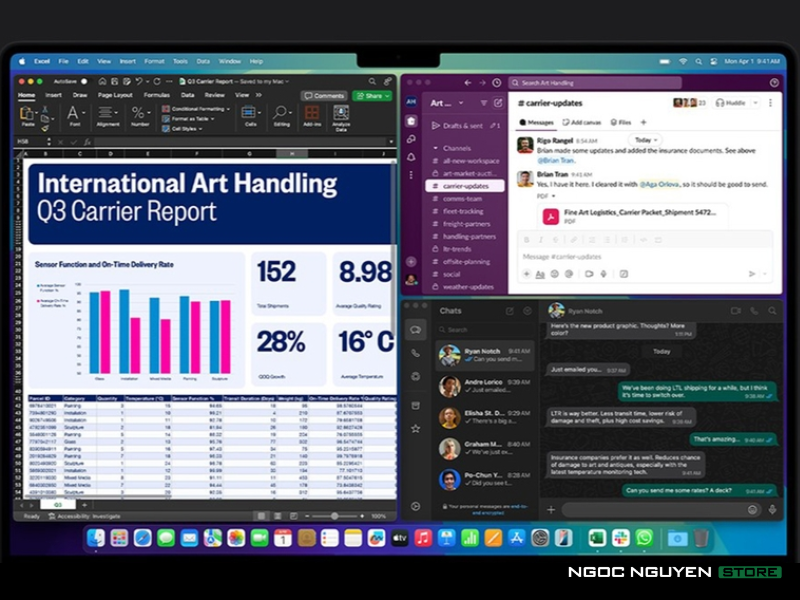Open the Format as Table dropdown
The width and height of the screenshot is (800, 600).
[195, 118]
